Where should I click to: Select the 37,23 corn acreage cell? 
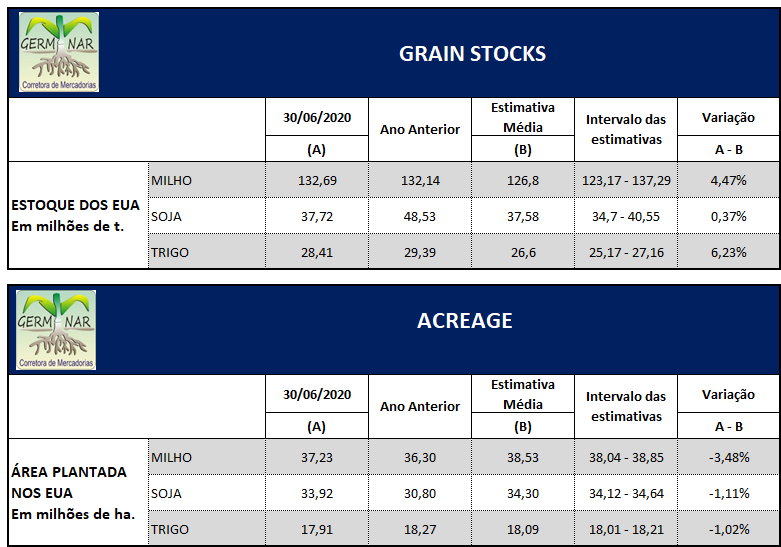pyautogui.click(x=317, y=457)
